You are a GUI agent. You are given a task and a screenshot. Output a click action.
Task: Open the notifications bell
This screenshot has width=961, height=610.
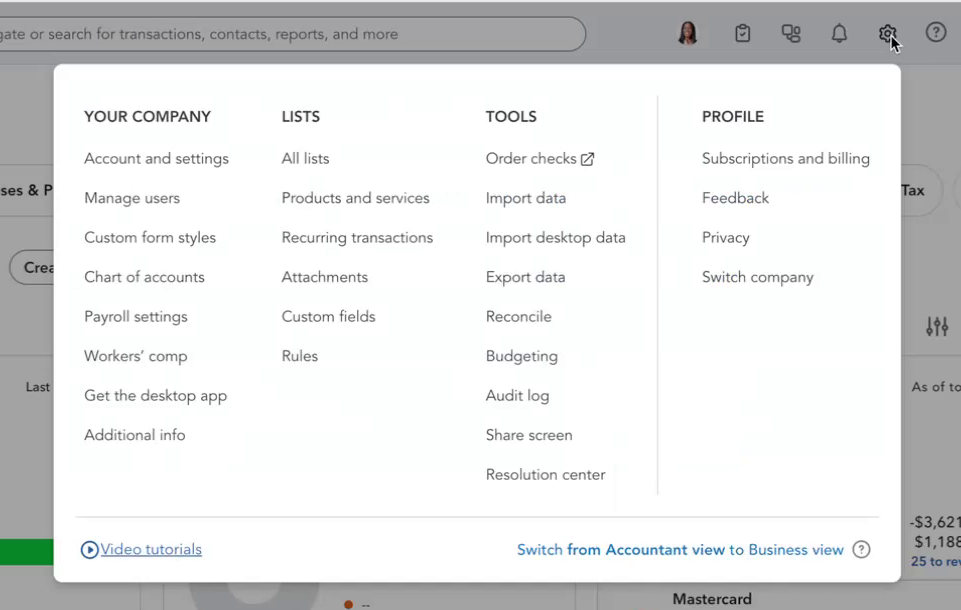point(839,33)
